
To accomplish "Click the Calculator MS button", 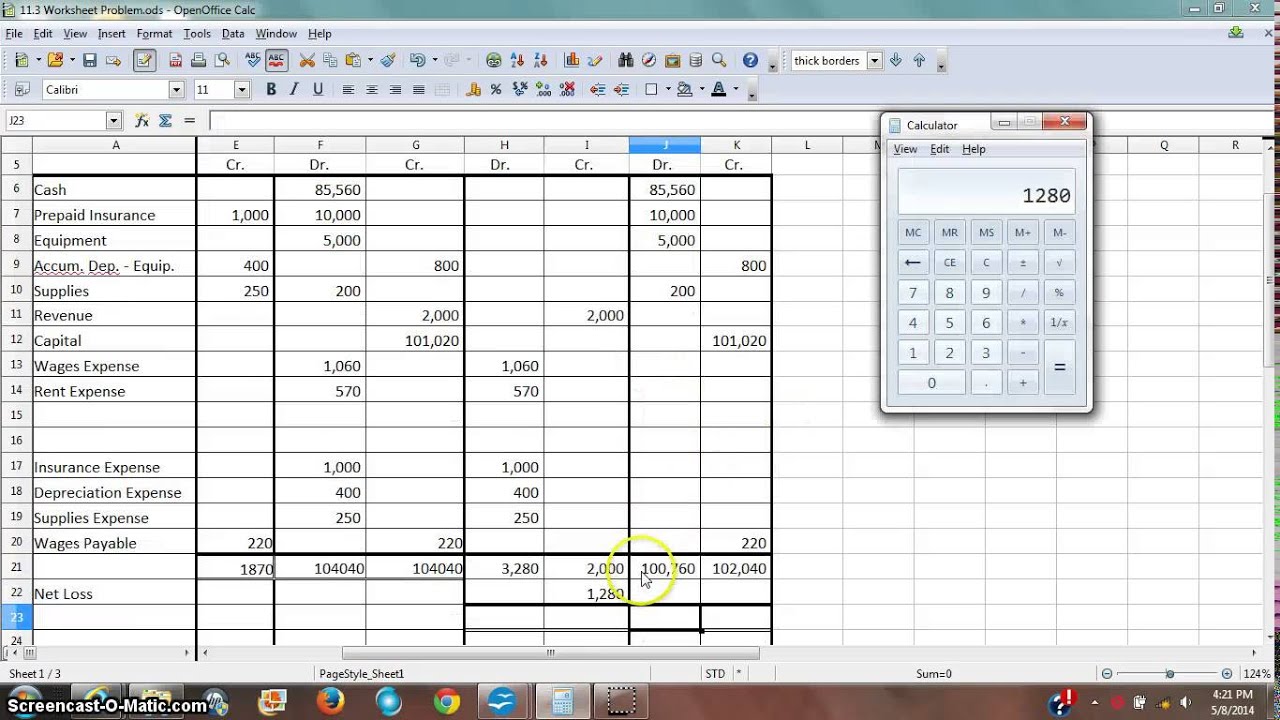I will [x=986, y=233].
